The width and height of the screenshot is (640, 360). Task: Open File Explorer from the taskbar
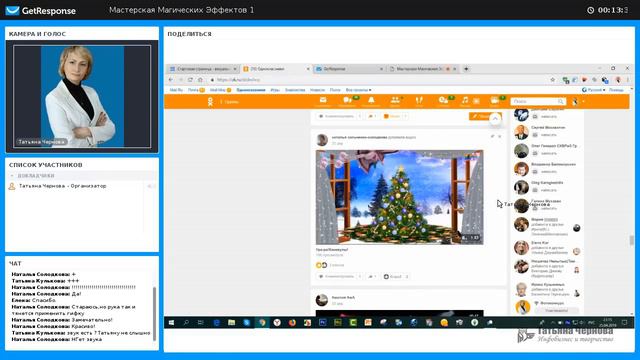click(231, 322)
